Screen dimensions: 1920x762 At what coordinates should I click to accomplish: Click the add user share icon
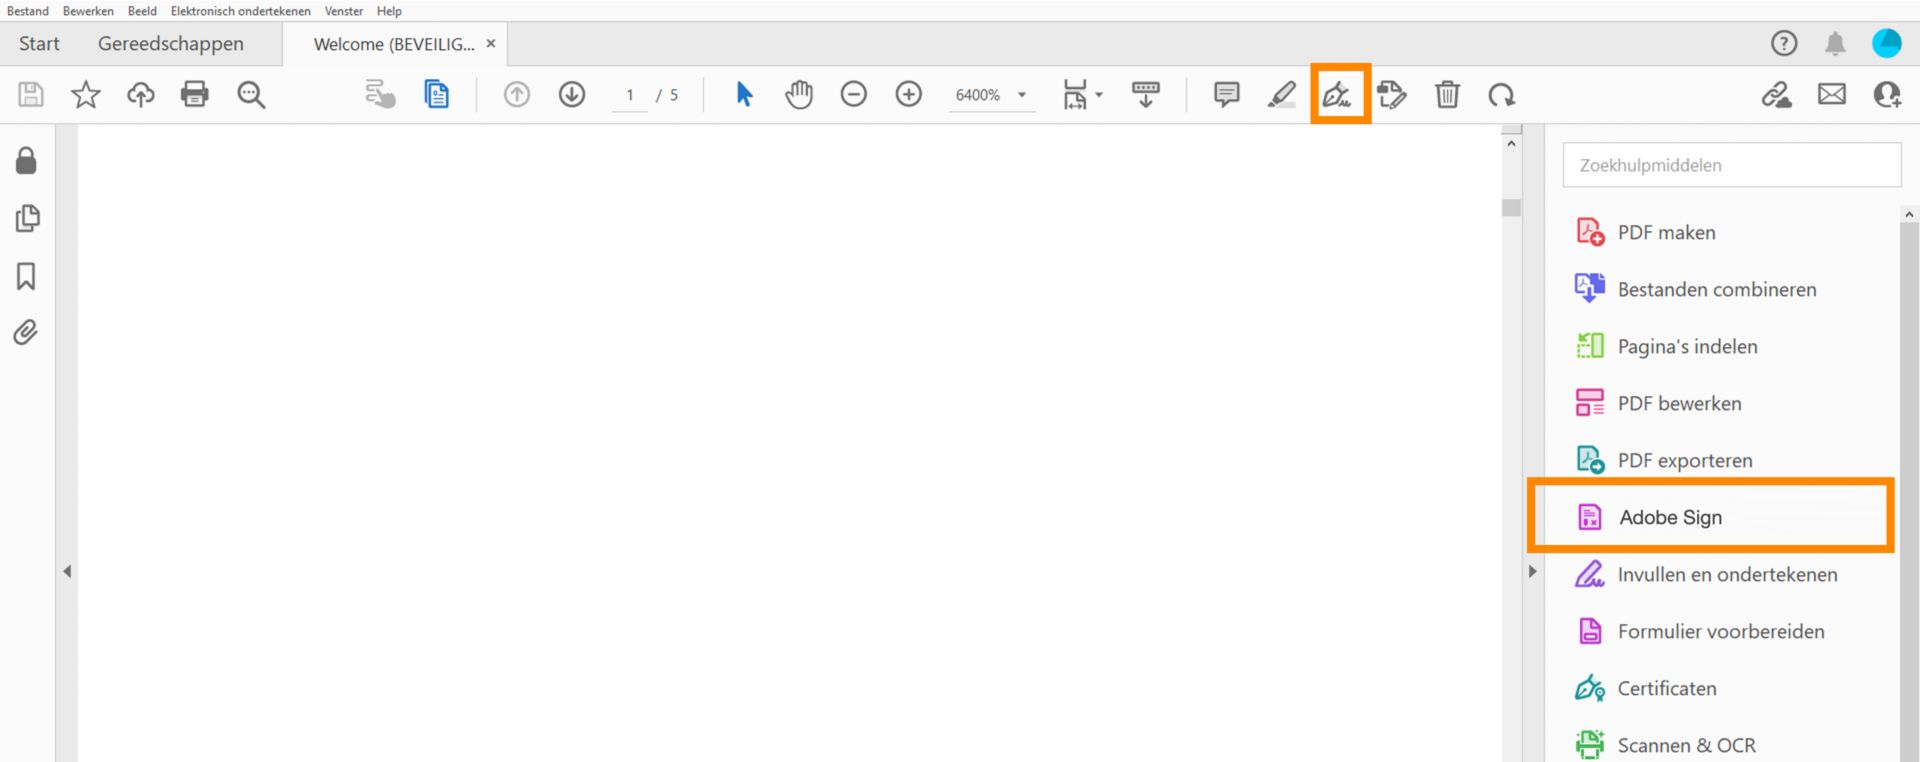(1887, 95)
